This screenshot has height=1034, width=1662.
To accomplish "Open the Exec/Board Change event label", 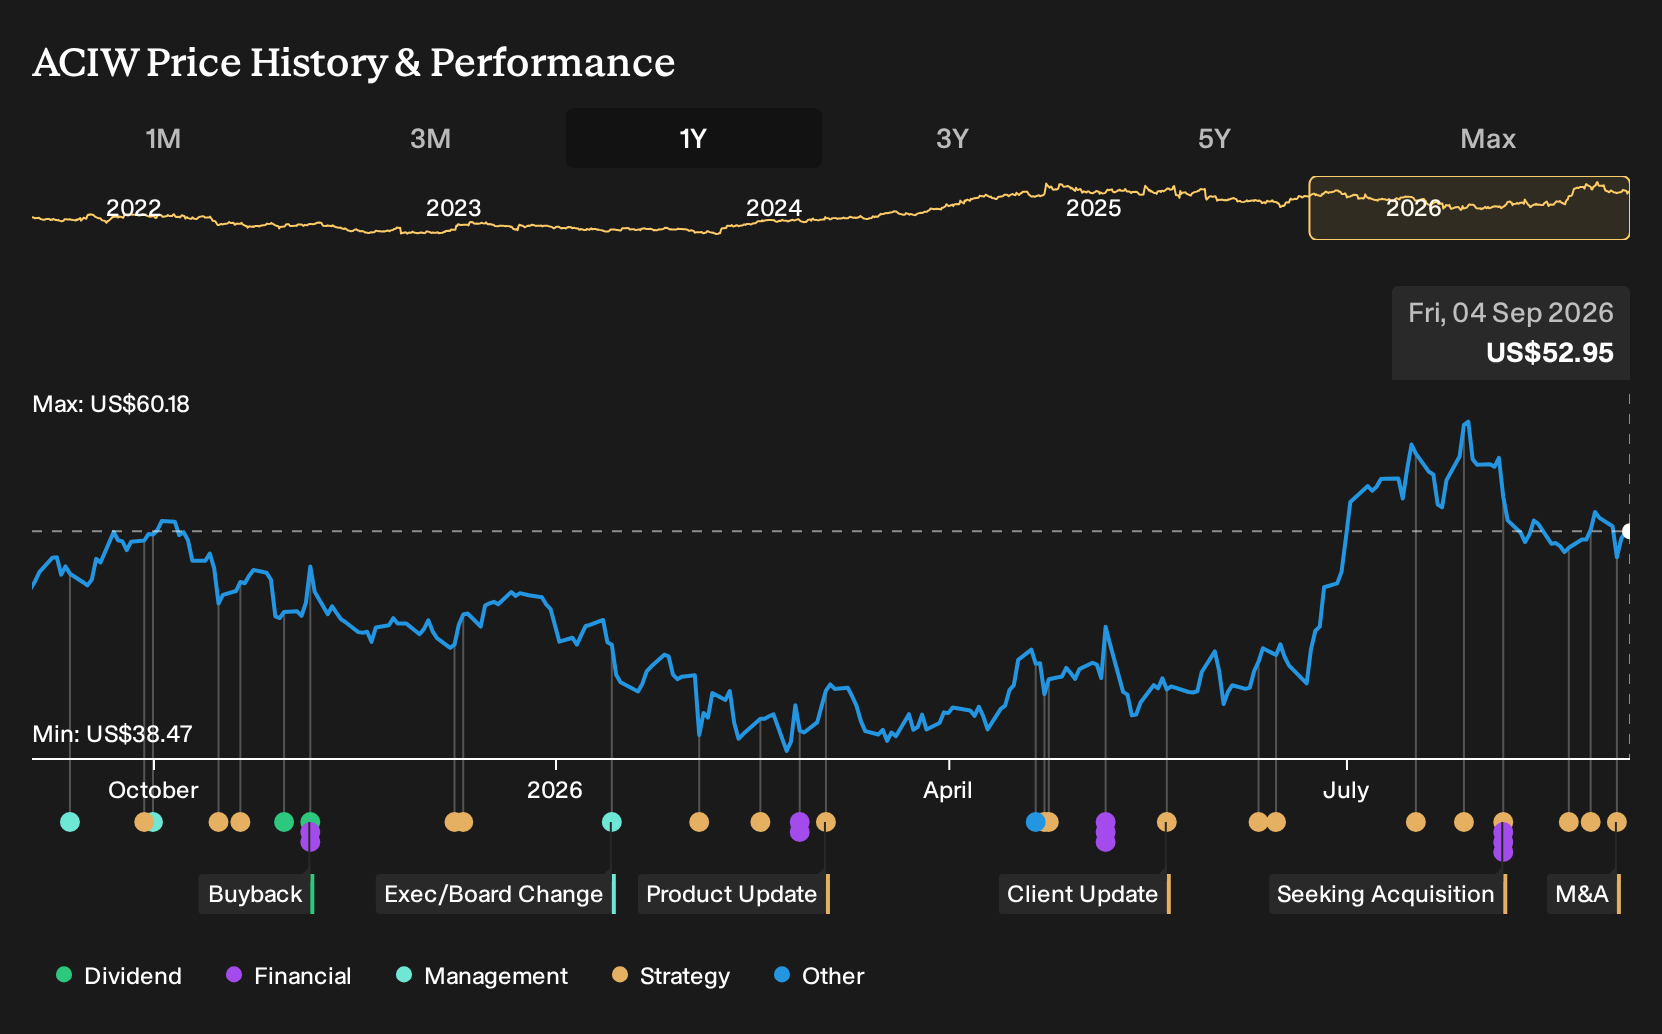I will point(494,894).
